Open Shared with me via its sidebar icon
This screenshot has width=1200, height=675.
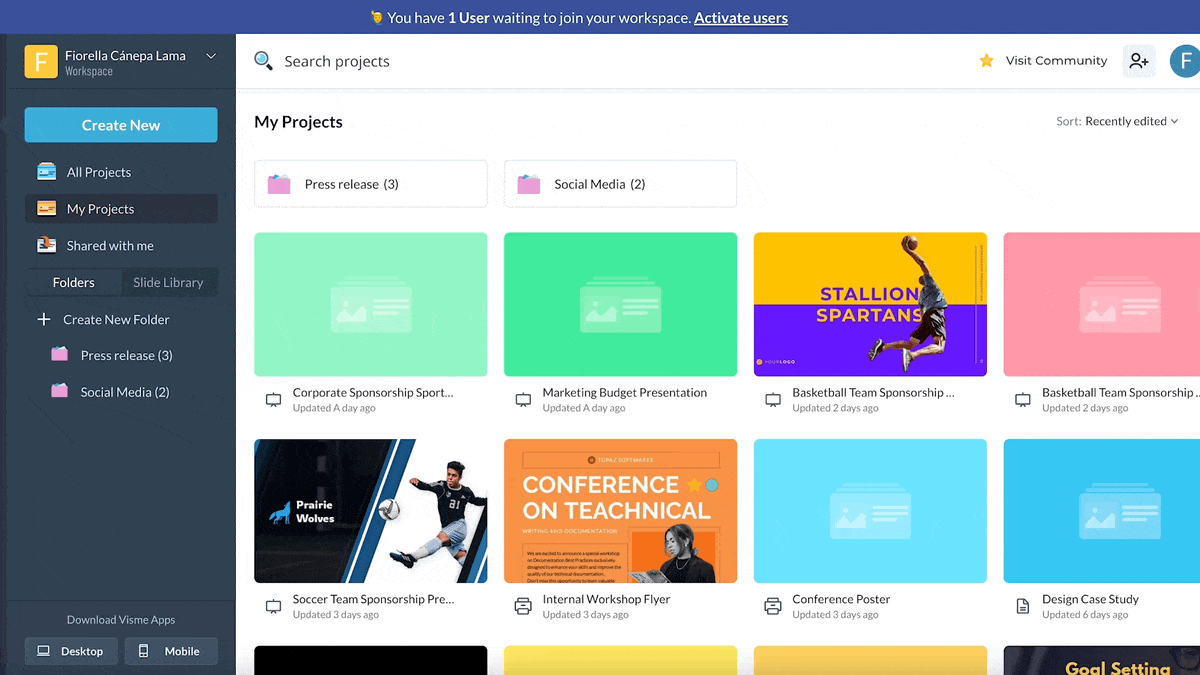46,245
